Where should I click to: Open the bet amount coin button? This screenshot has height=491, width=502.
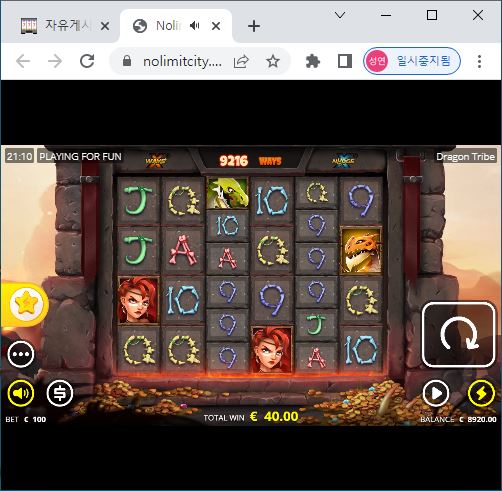point(60,393)
